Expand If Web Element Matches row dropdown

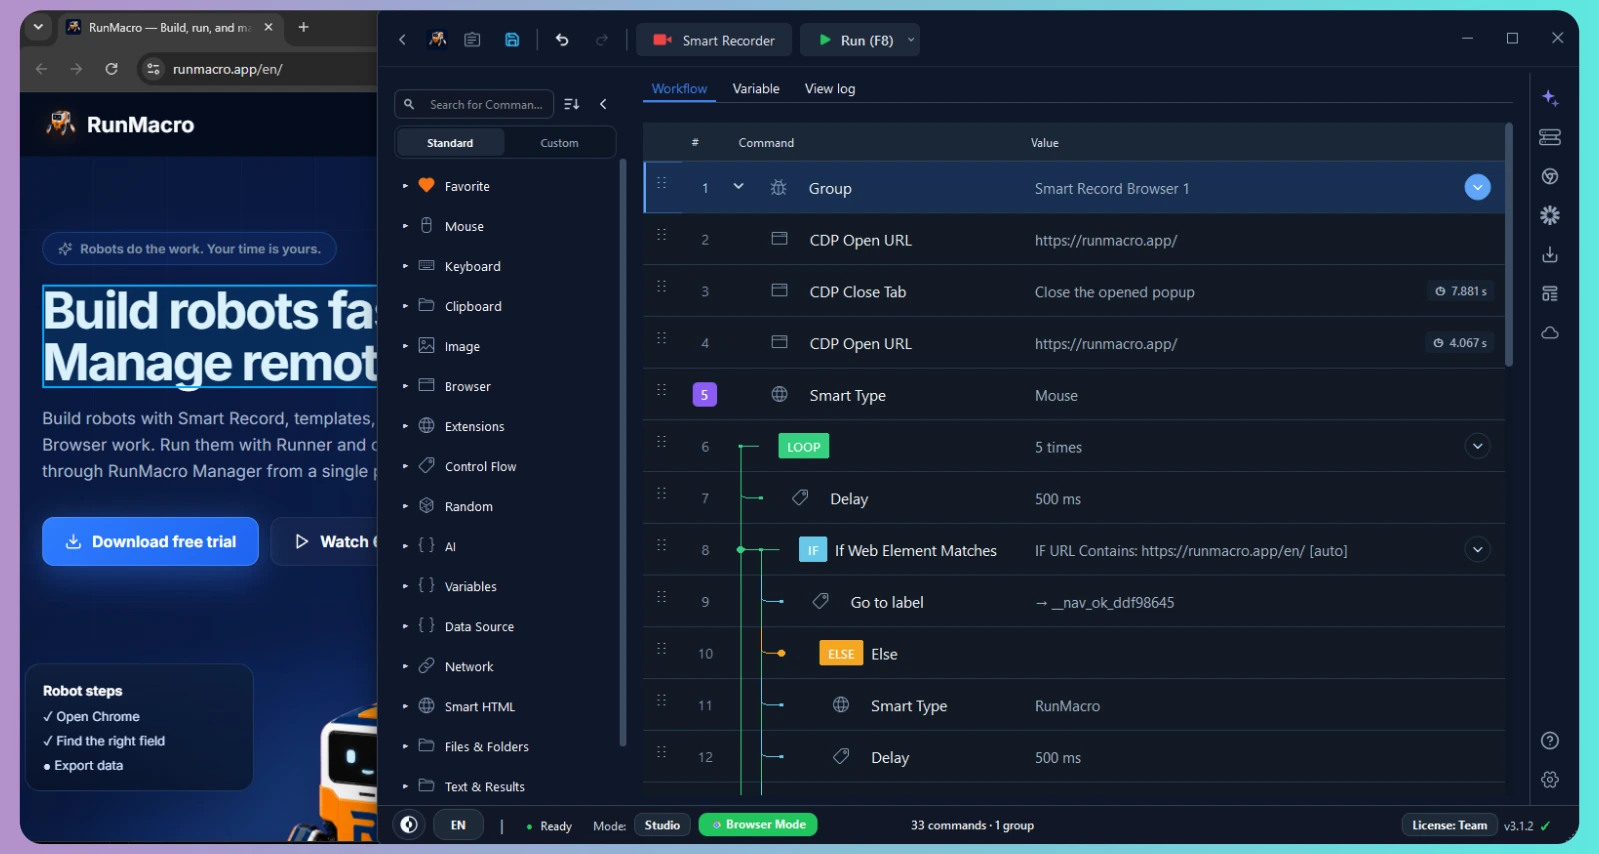[x=1477, y=549]
